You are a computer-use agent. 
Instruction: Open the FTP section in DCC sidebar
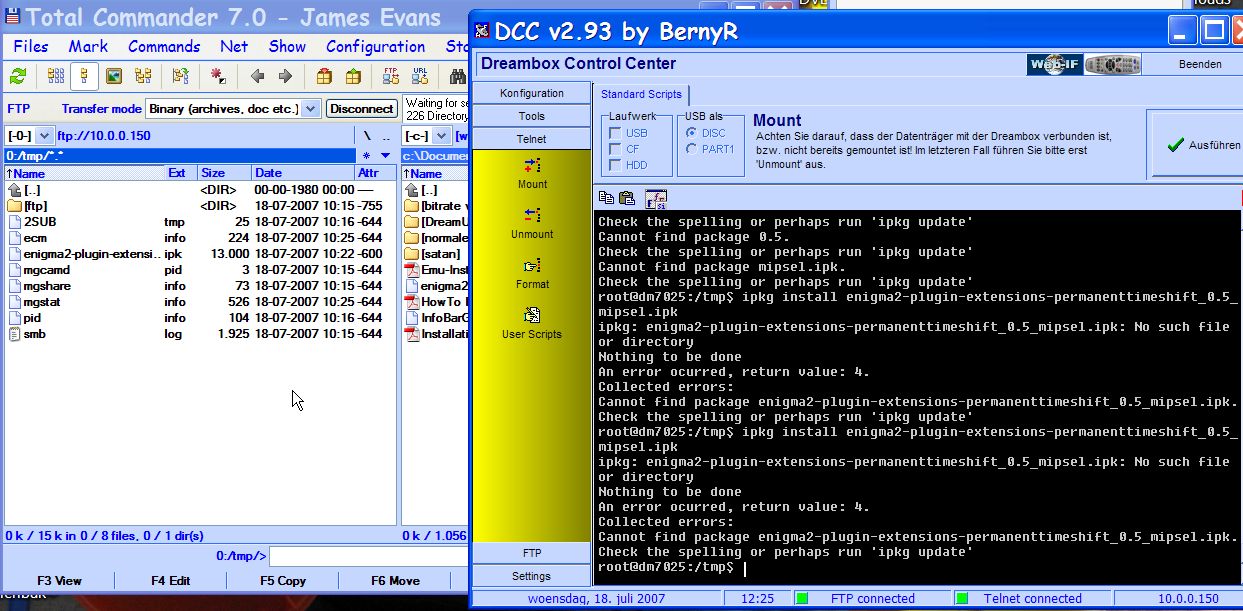532,553
